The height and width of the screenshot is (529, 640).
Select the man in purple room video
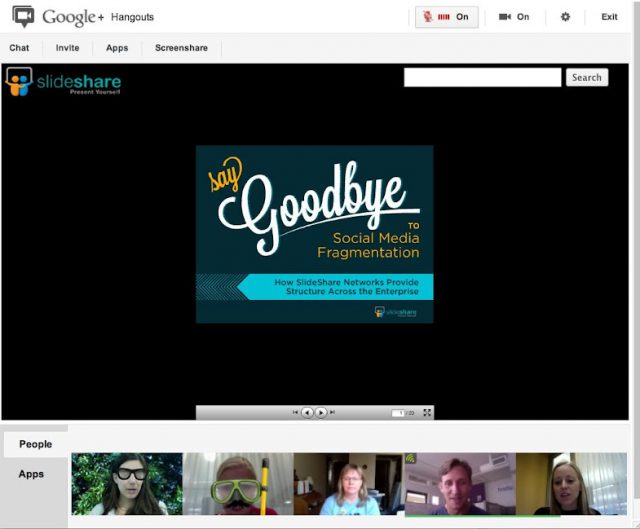[460, 484]
